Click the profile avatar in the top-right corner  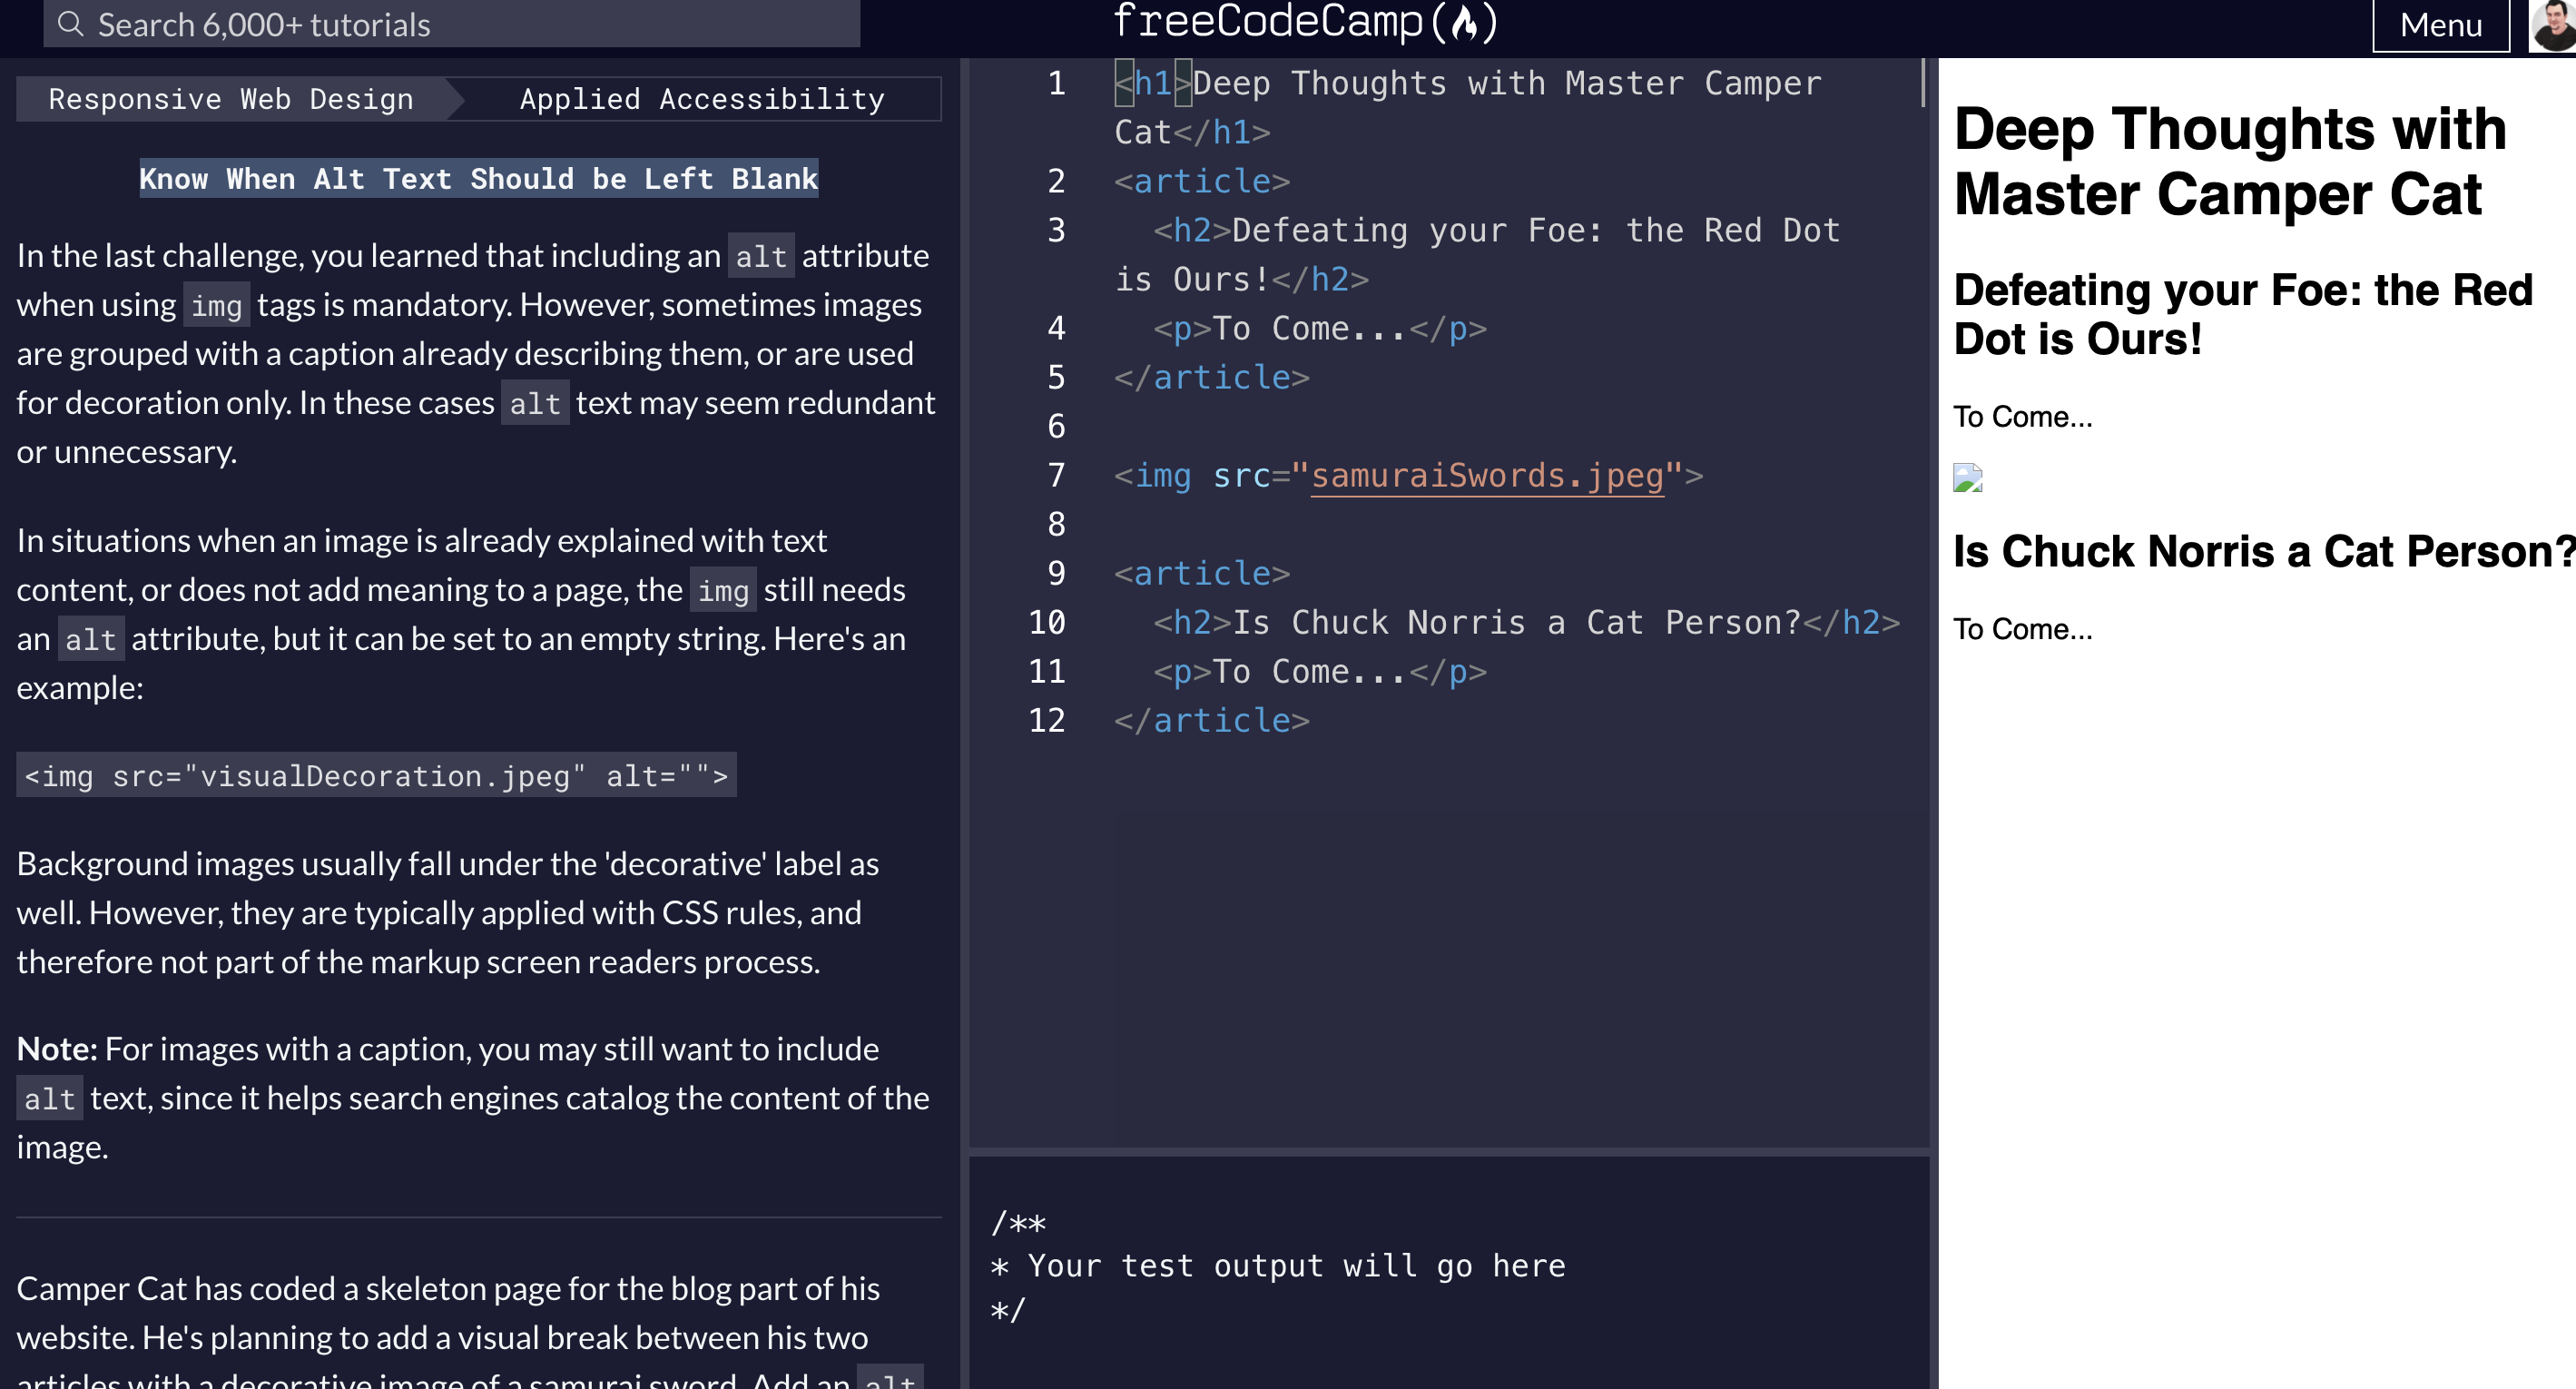coord(2549,25)
